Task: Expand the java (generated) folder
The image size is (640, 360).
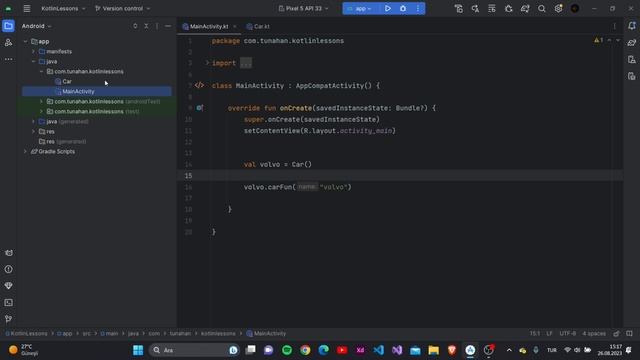Action: (33, 121)
